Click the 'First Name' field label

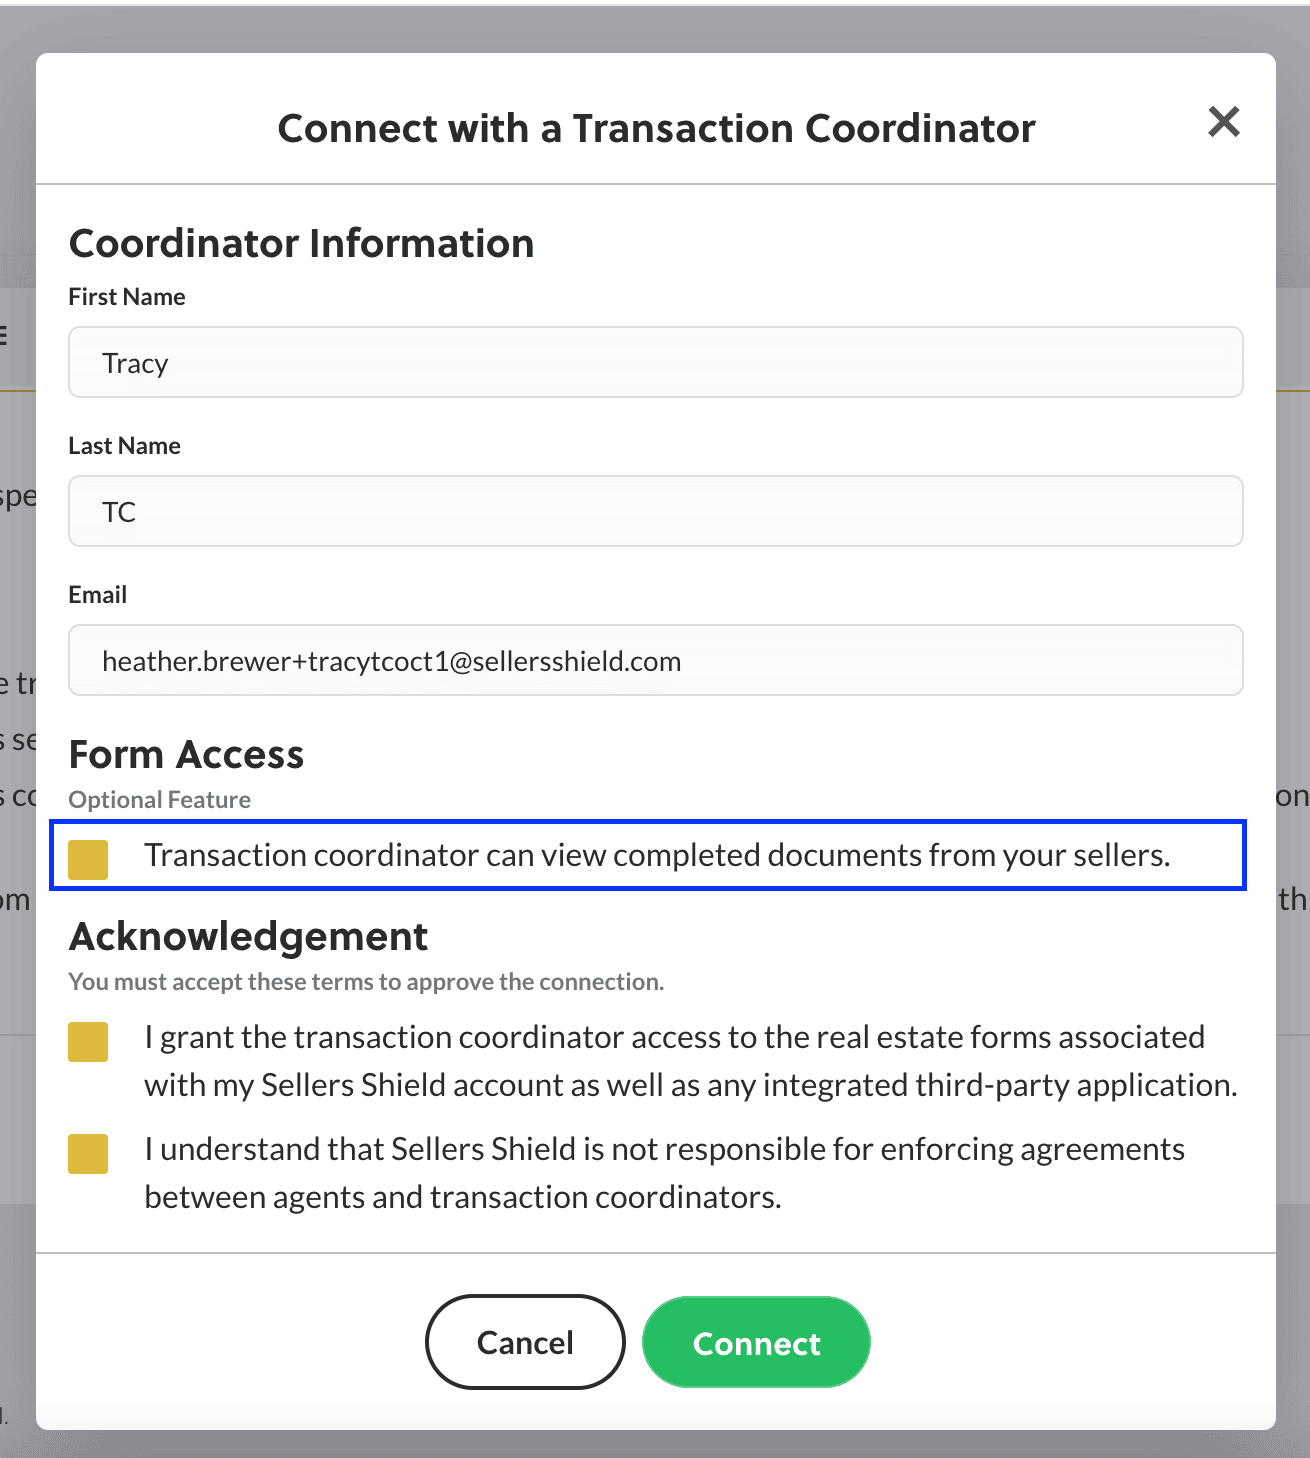(127, 297)
